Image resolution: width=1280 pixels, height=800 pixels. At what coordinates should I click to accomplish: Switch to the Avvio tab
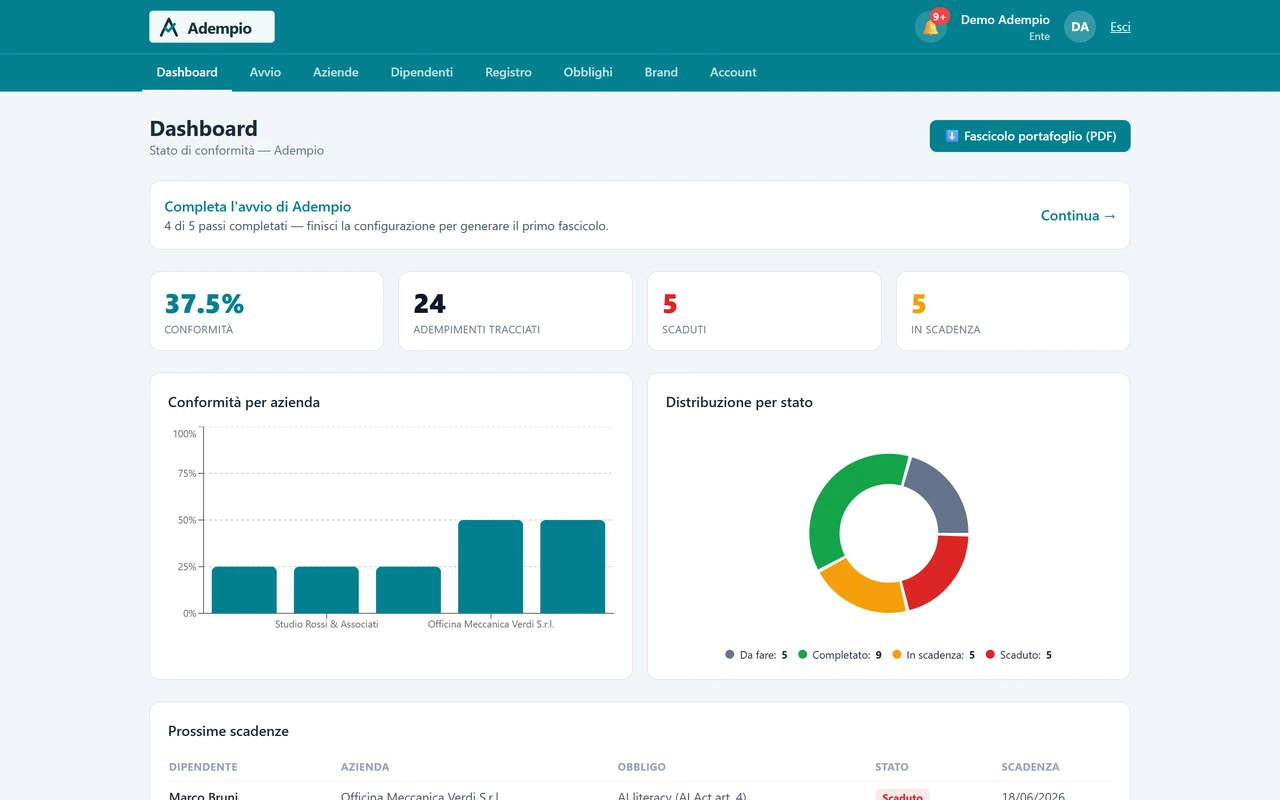click(265, 72)
